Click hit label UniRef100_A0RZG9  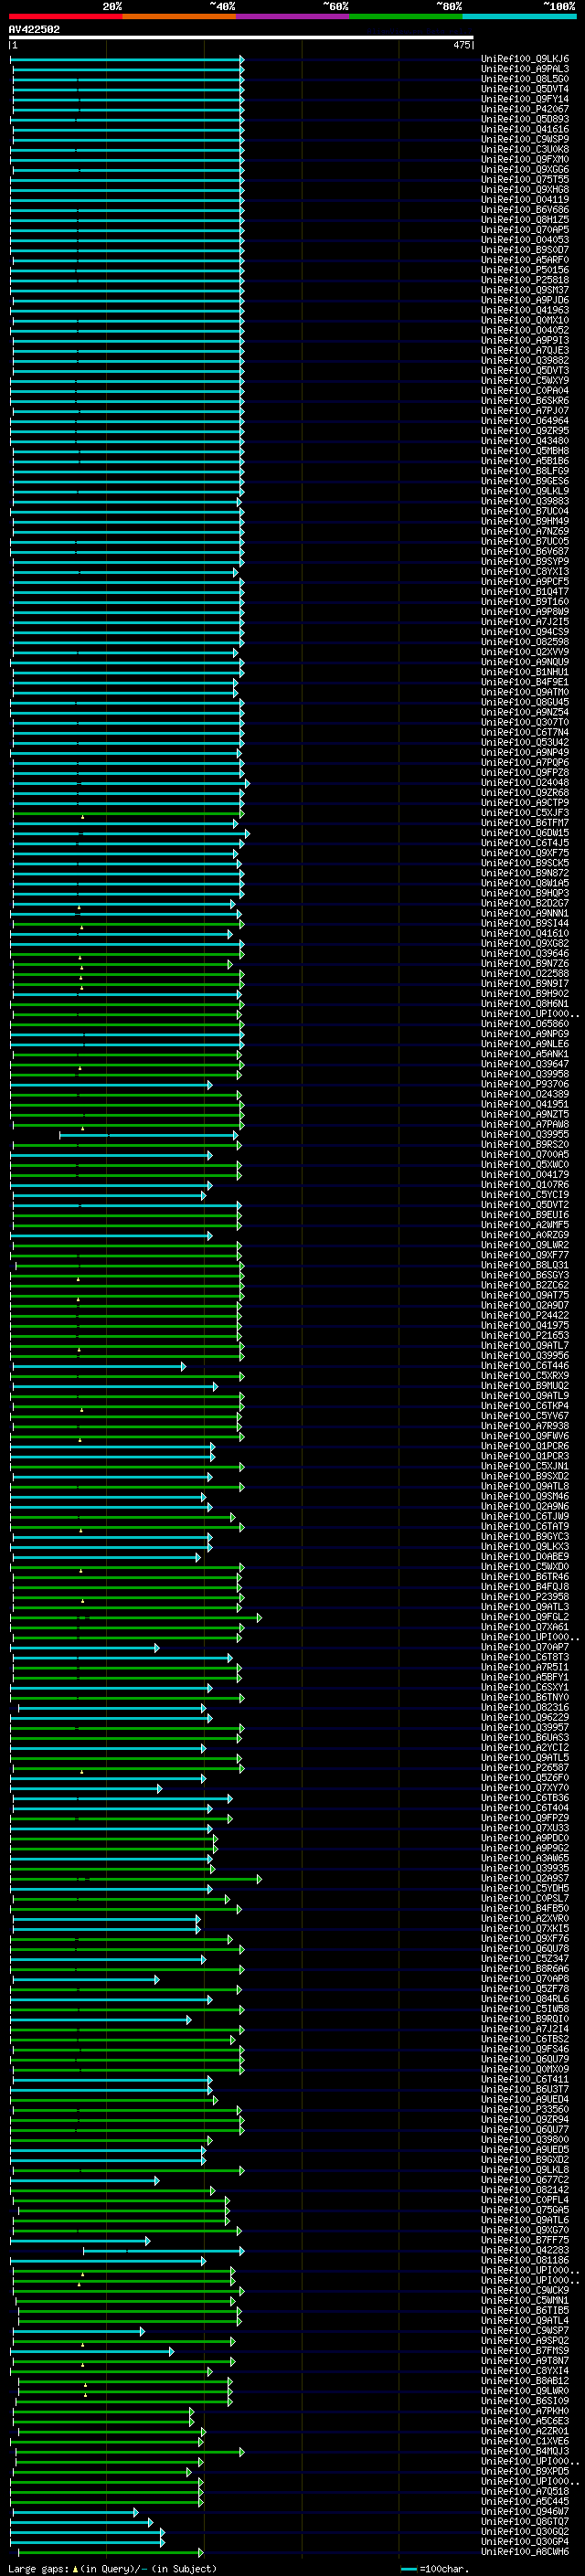pyautogui.click(x=525, y=1235)
